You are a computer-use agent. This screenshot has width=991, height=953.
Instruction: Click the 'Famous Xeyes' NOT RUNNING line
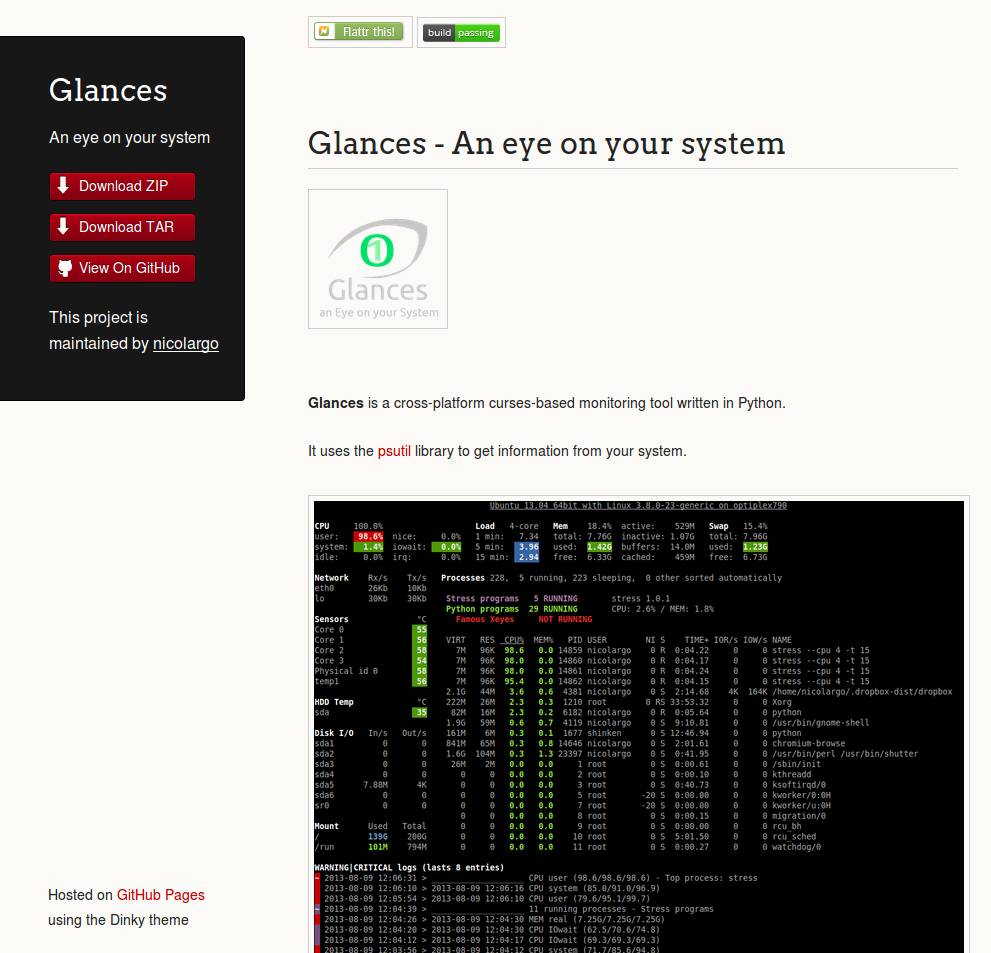pyautogui.click(x=524, y=619)
